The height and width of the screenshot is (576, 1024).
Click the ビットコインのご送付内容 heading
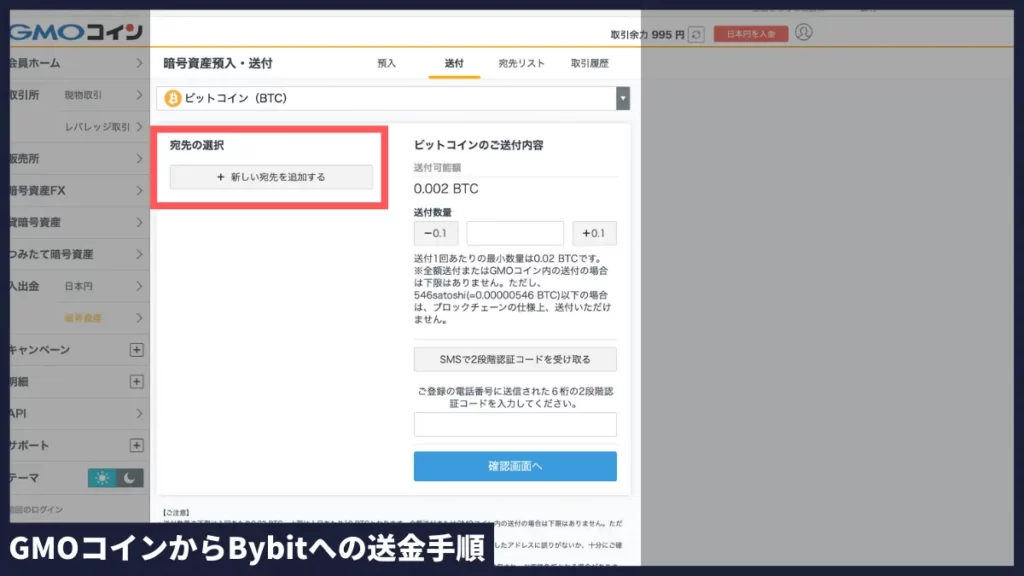coord(479,145)
